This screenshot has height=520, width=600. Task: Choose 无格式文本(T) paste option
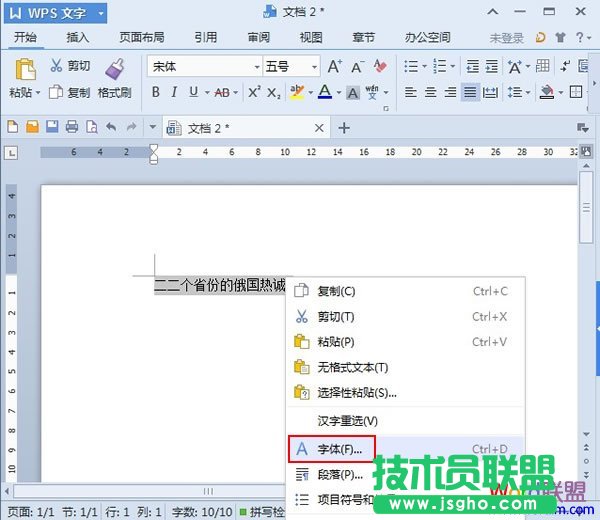(x=406, y=367)
